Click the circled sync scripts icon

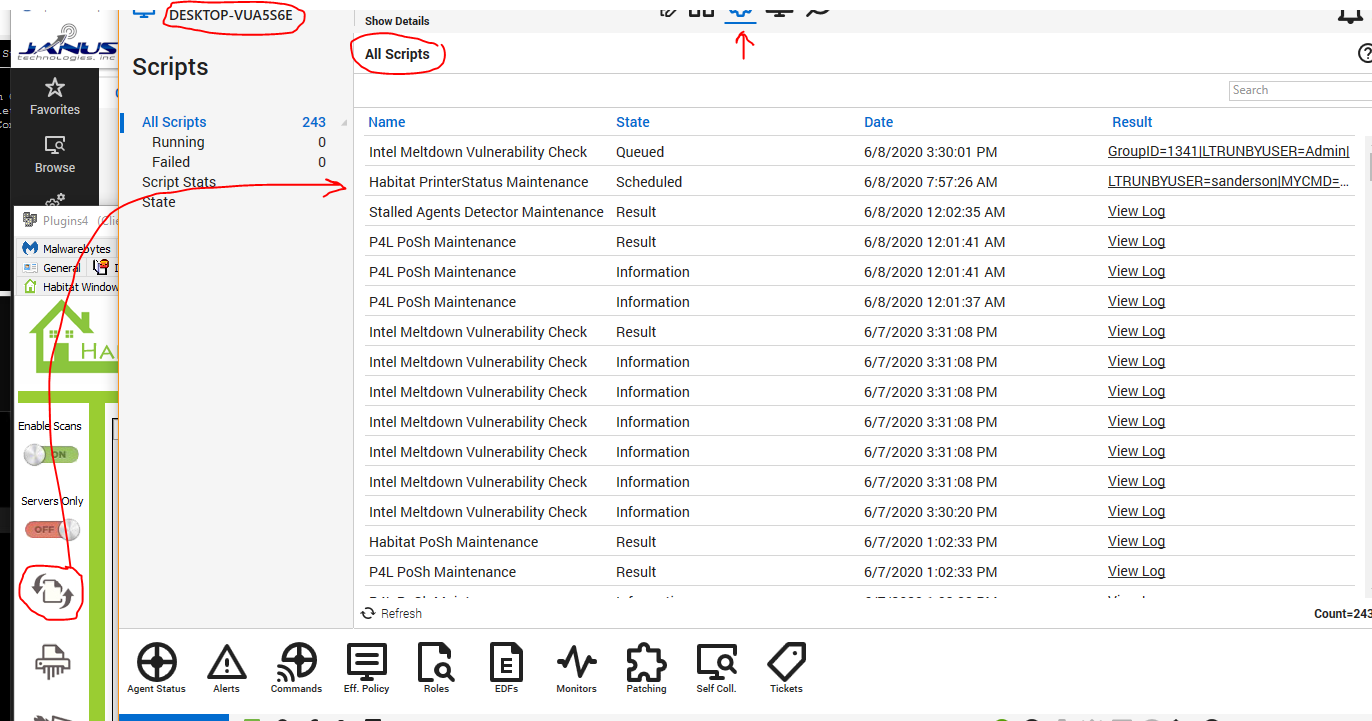pos(51,591)
